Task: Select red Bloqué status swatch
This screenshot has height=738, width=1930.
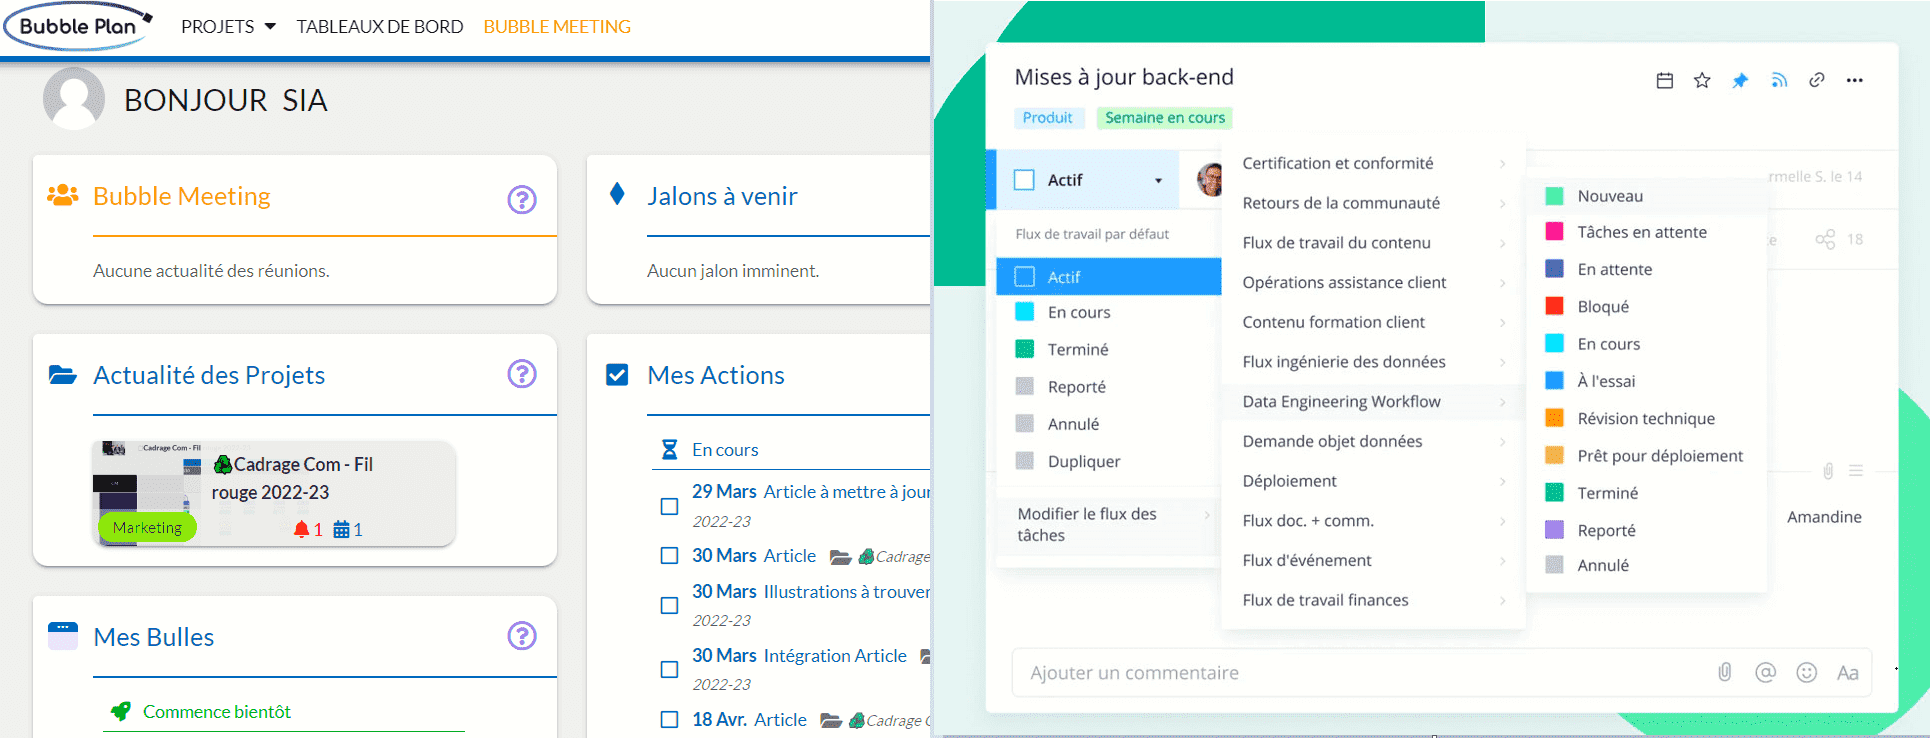Action: tap(1554, 306)
